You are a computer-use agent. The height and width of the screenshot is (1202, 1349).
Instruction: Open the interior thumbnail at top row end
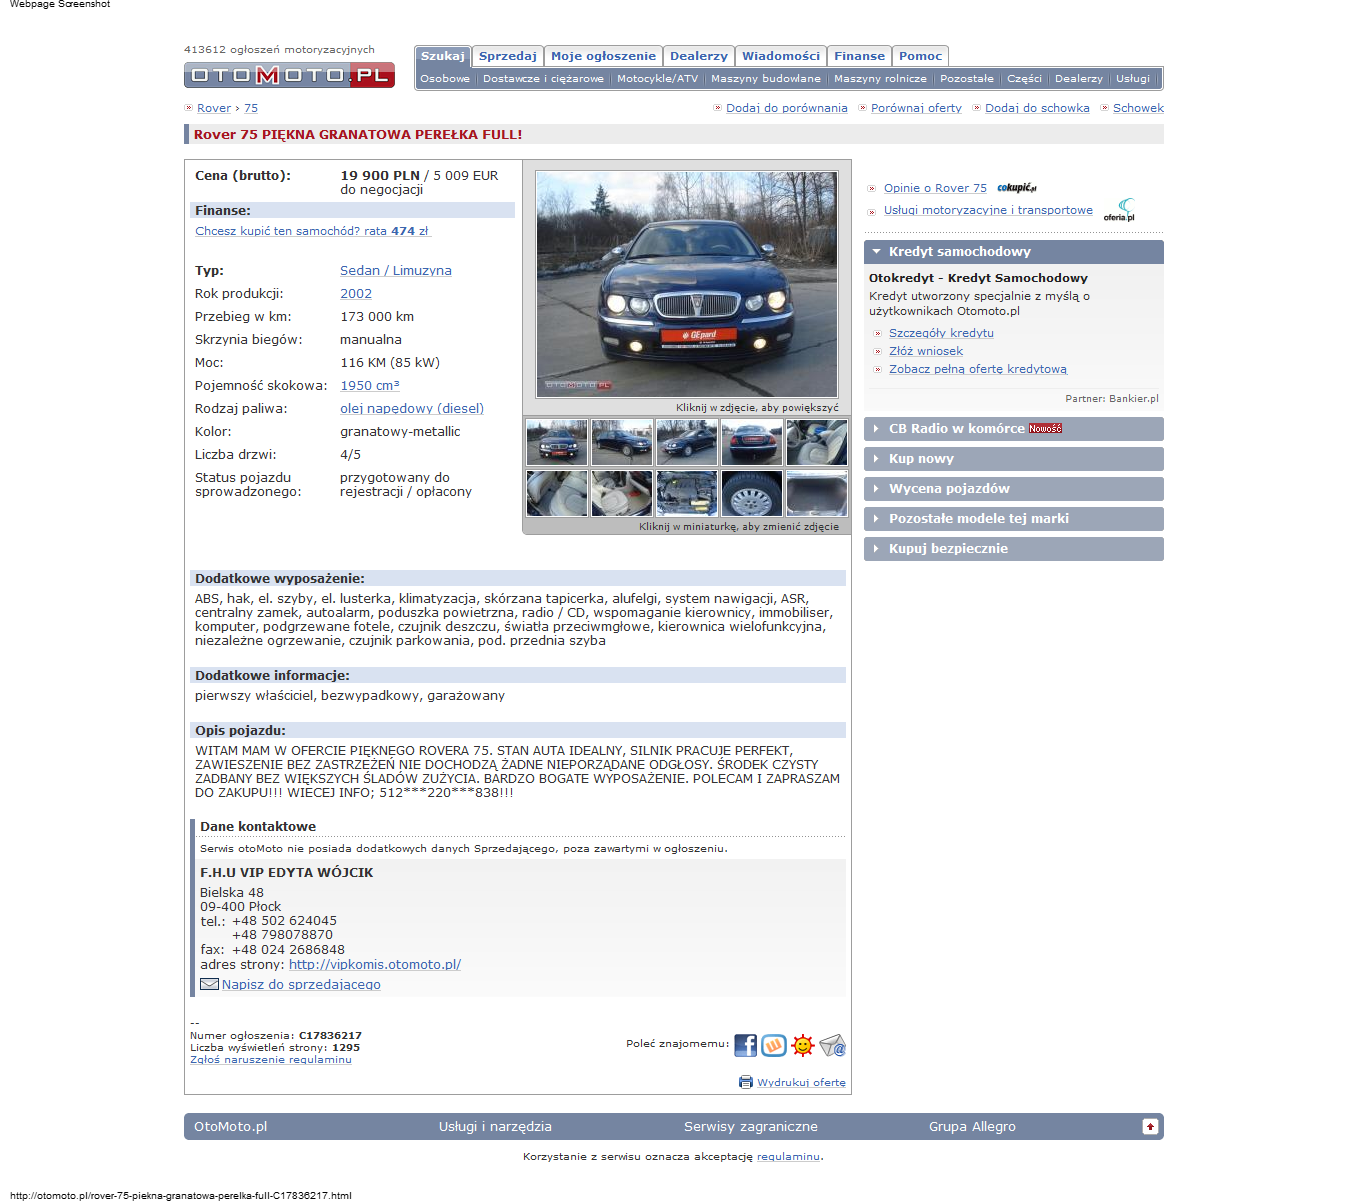pyautogui.click(x=817, y=442)
